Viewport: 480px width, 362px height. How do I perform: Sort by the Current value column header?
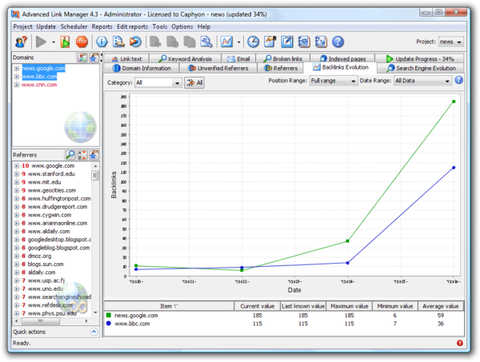click(257, 306)
